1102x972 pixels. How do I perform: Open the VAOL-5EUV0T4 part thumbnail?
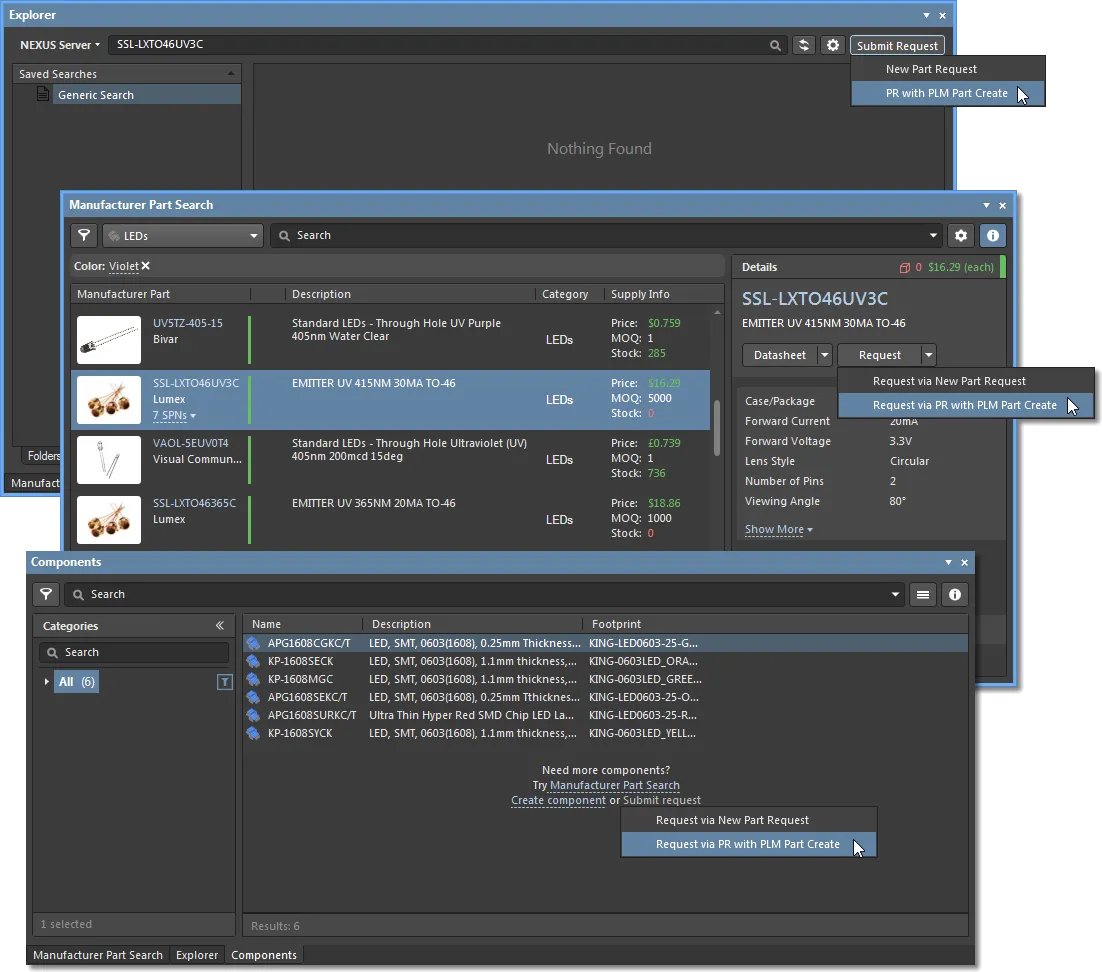point(109,460)
